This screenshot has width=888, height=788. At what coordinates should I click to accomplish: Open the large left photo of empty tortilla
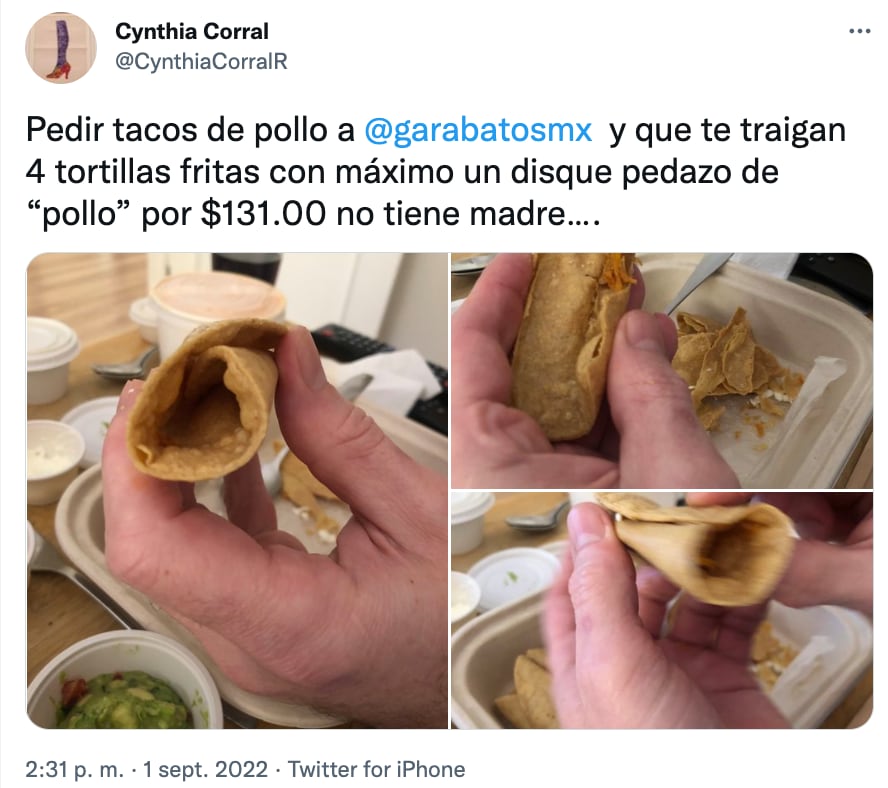pyautogui.click(x=237, y=491)
